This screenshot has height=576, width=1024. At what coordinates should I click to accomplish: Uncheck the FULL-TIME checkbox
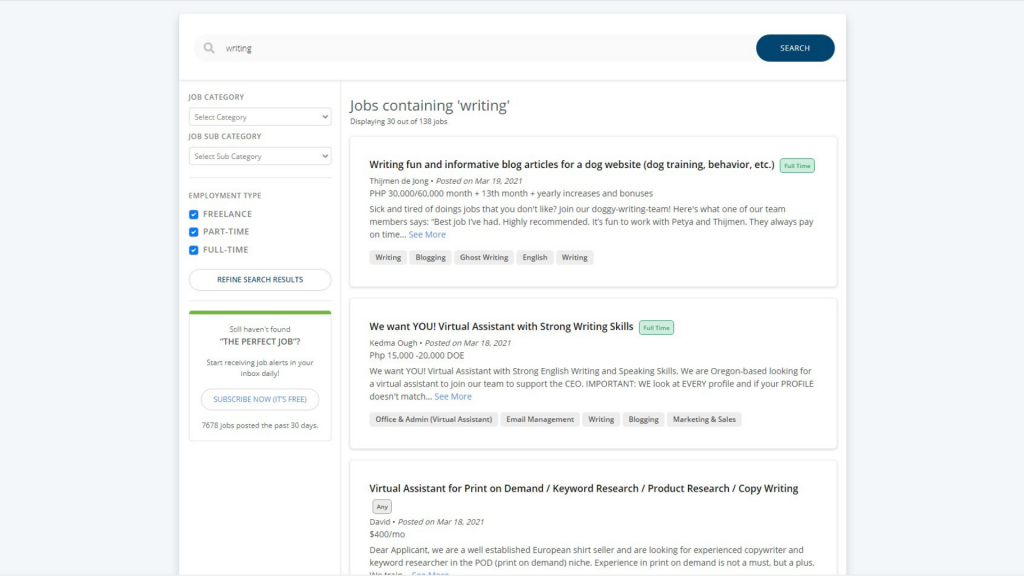click(193, 250)
